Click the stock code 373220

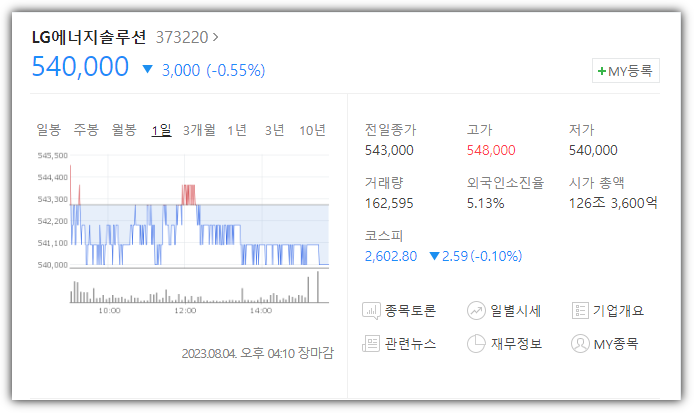pyautogui.click(x=182, y=37)
